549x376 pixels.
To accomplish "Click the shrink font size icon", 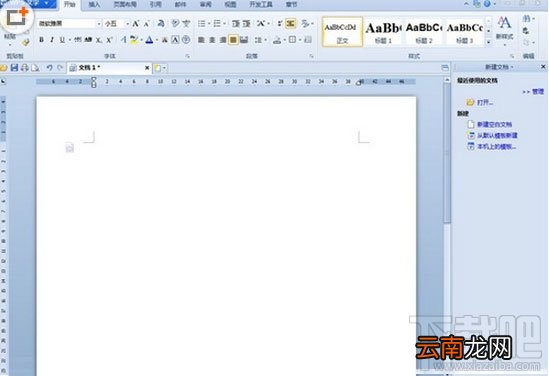I will tap(147, 23).
